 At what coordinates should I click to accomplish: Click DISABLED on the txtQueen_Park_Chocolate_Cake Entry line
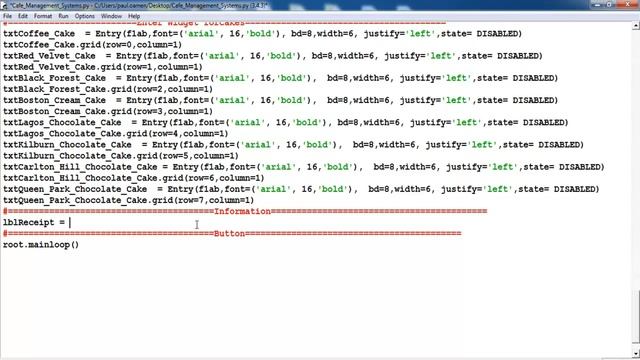tap(574, 189)
